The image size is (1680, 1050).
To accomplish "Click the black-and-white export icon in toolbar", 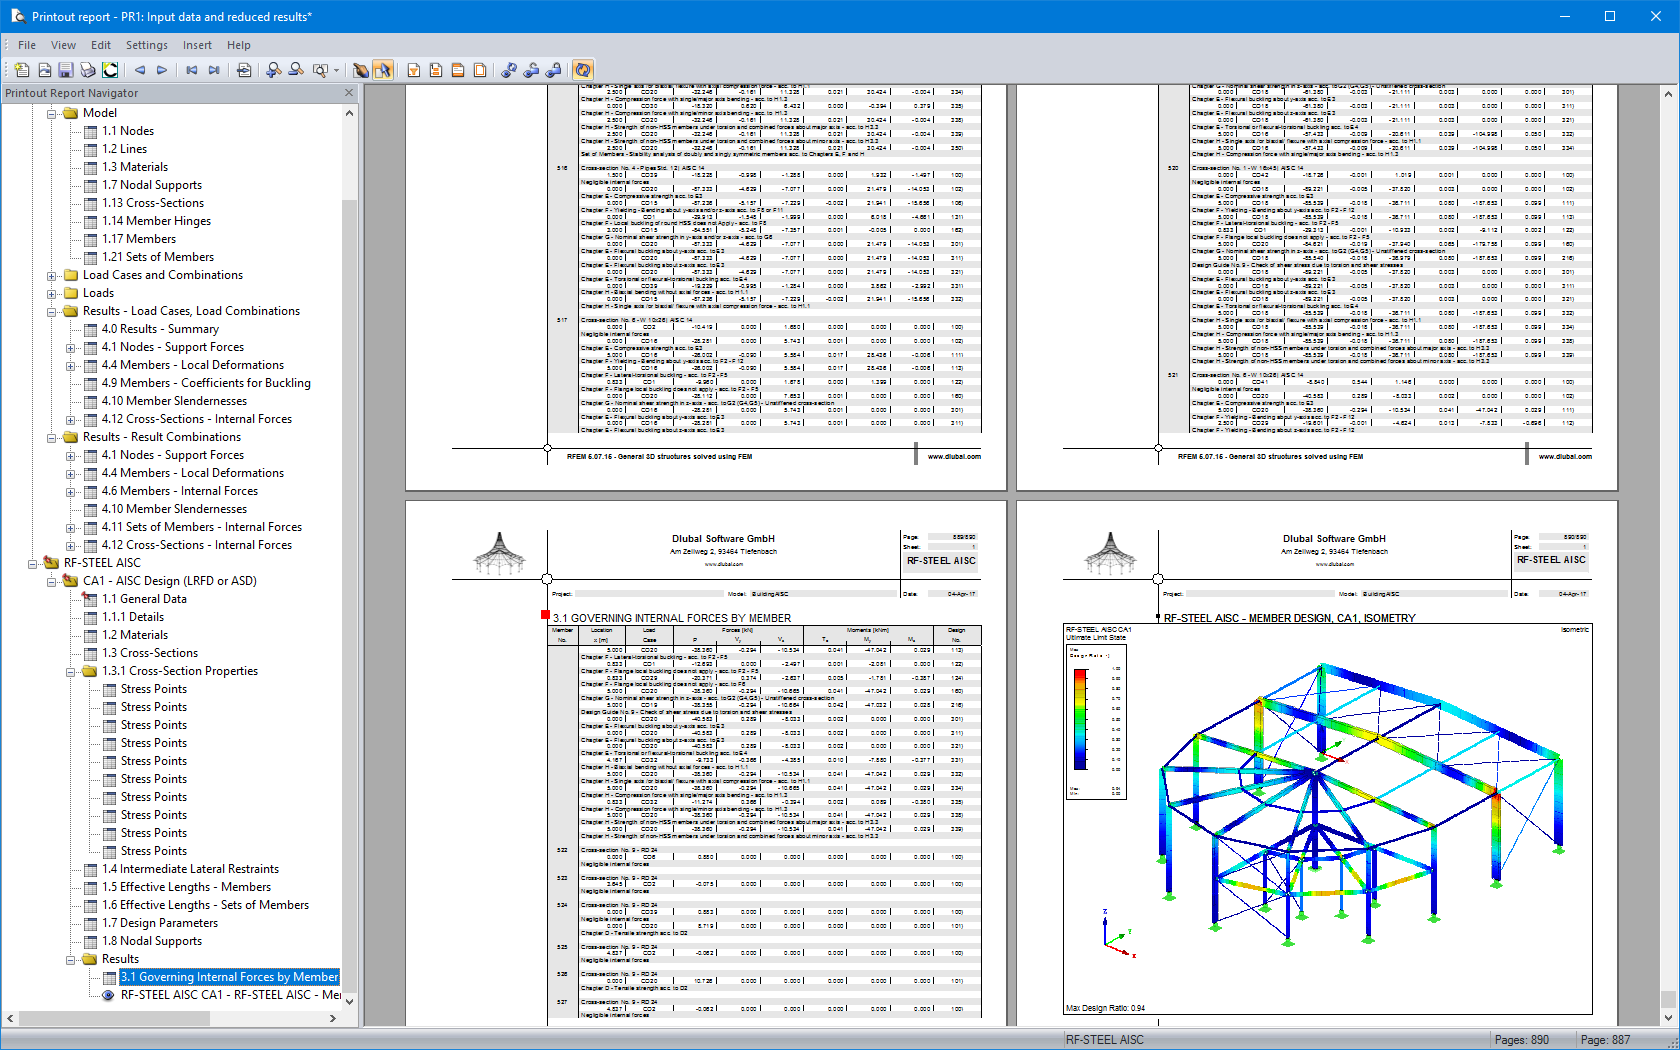I will pos(110,70).
